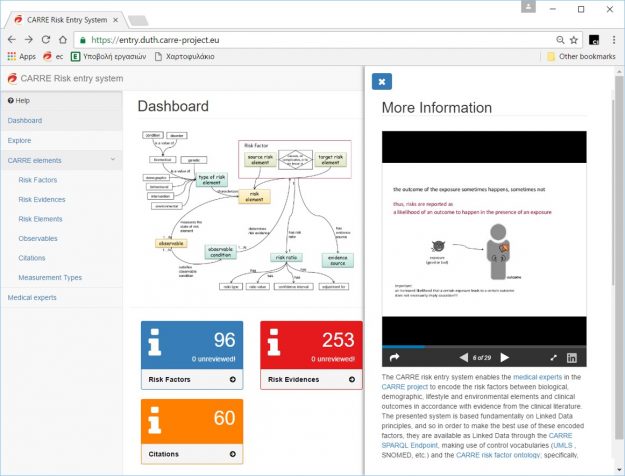Click the More Information panel inner scrollbar

pyautogui.click(x=613, y=191)
